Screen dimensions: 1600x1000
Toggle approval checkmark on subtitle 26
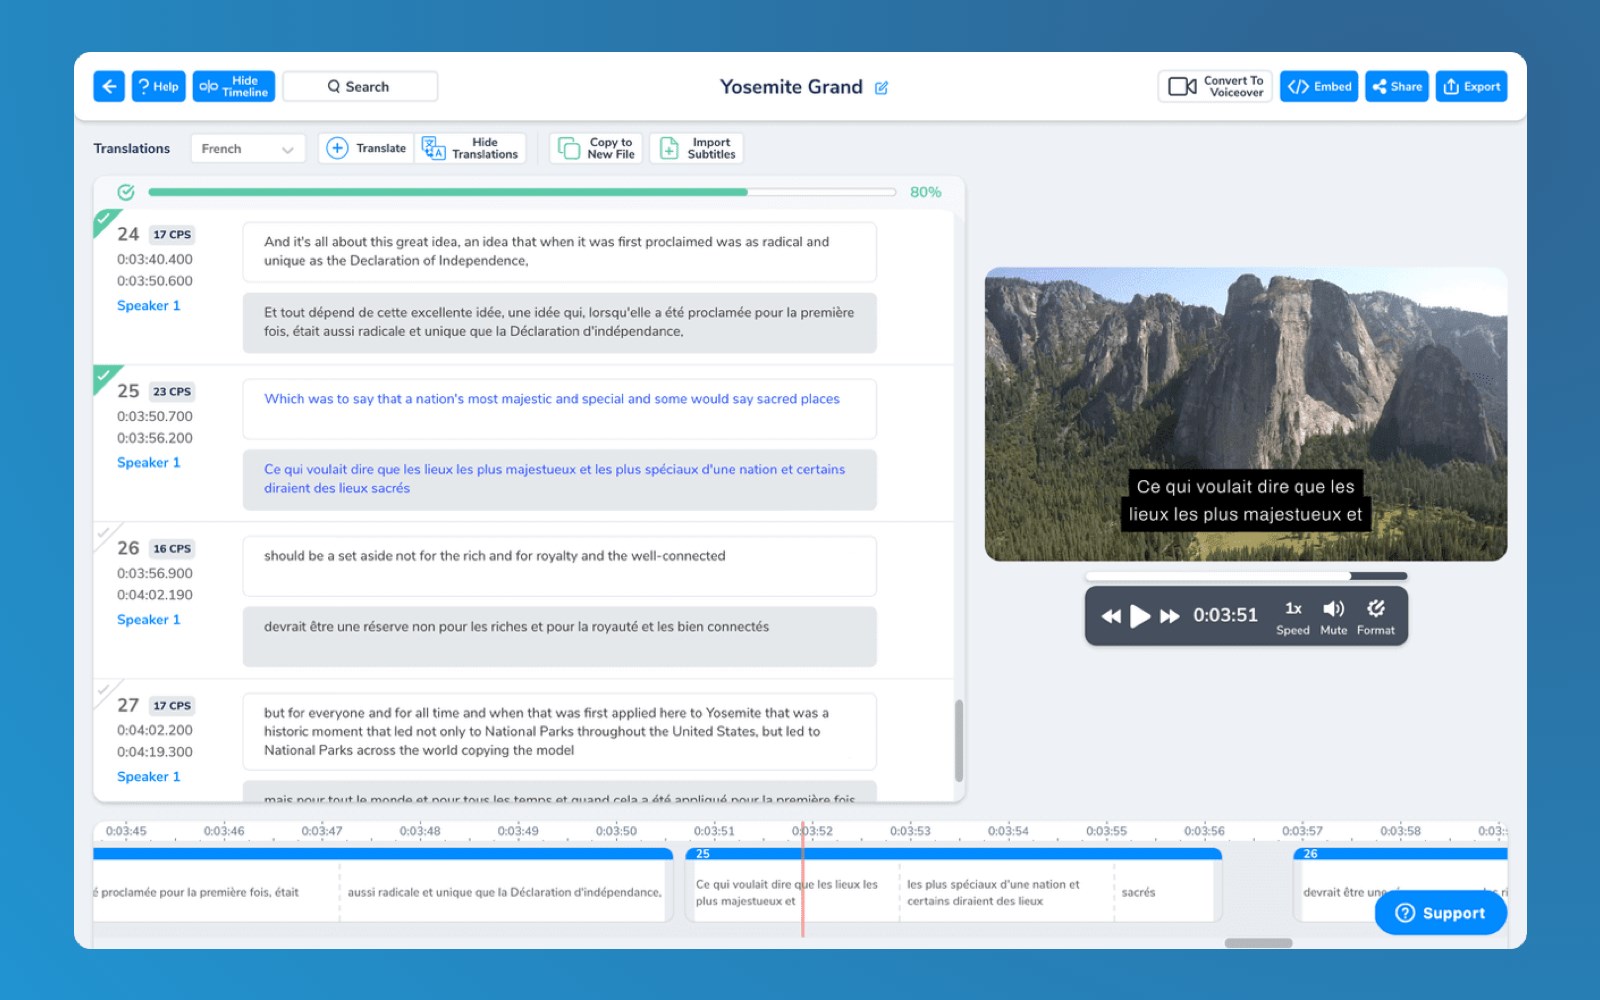point(104,532)
